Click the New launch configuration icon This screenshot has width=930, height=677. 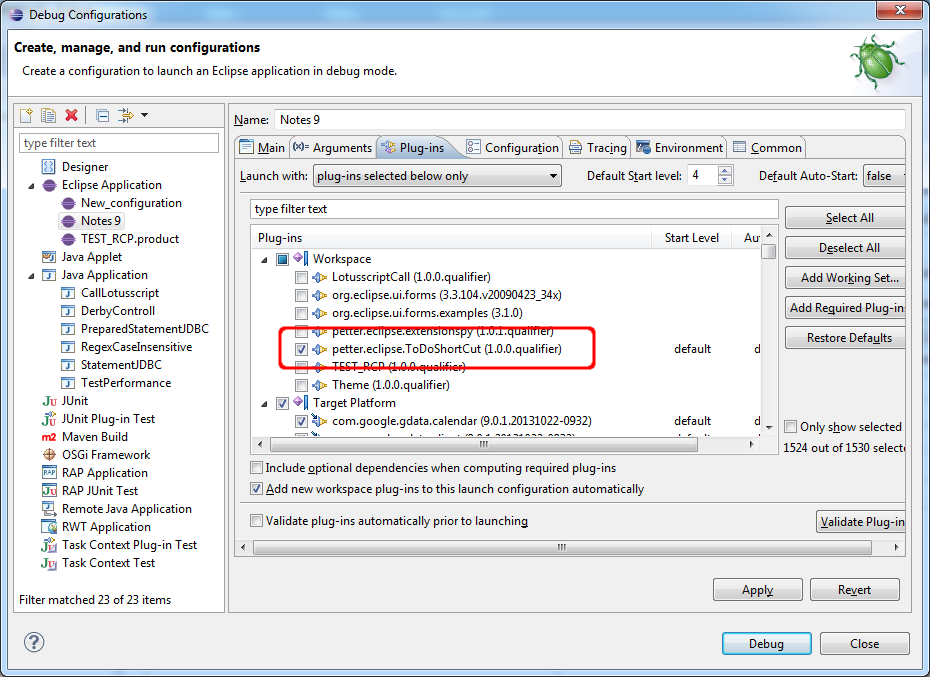point(27,116)
